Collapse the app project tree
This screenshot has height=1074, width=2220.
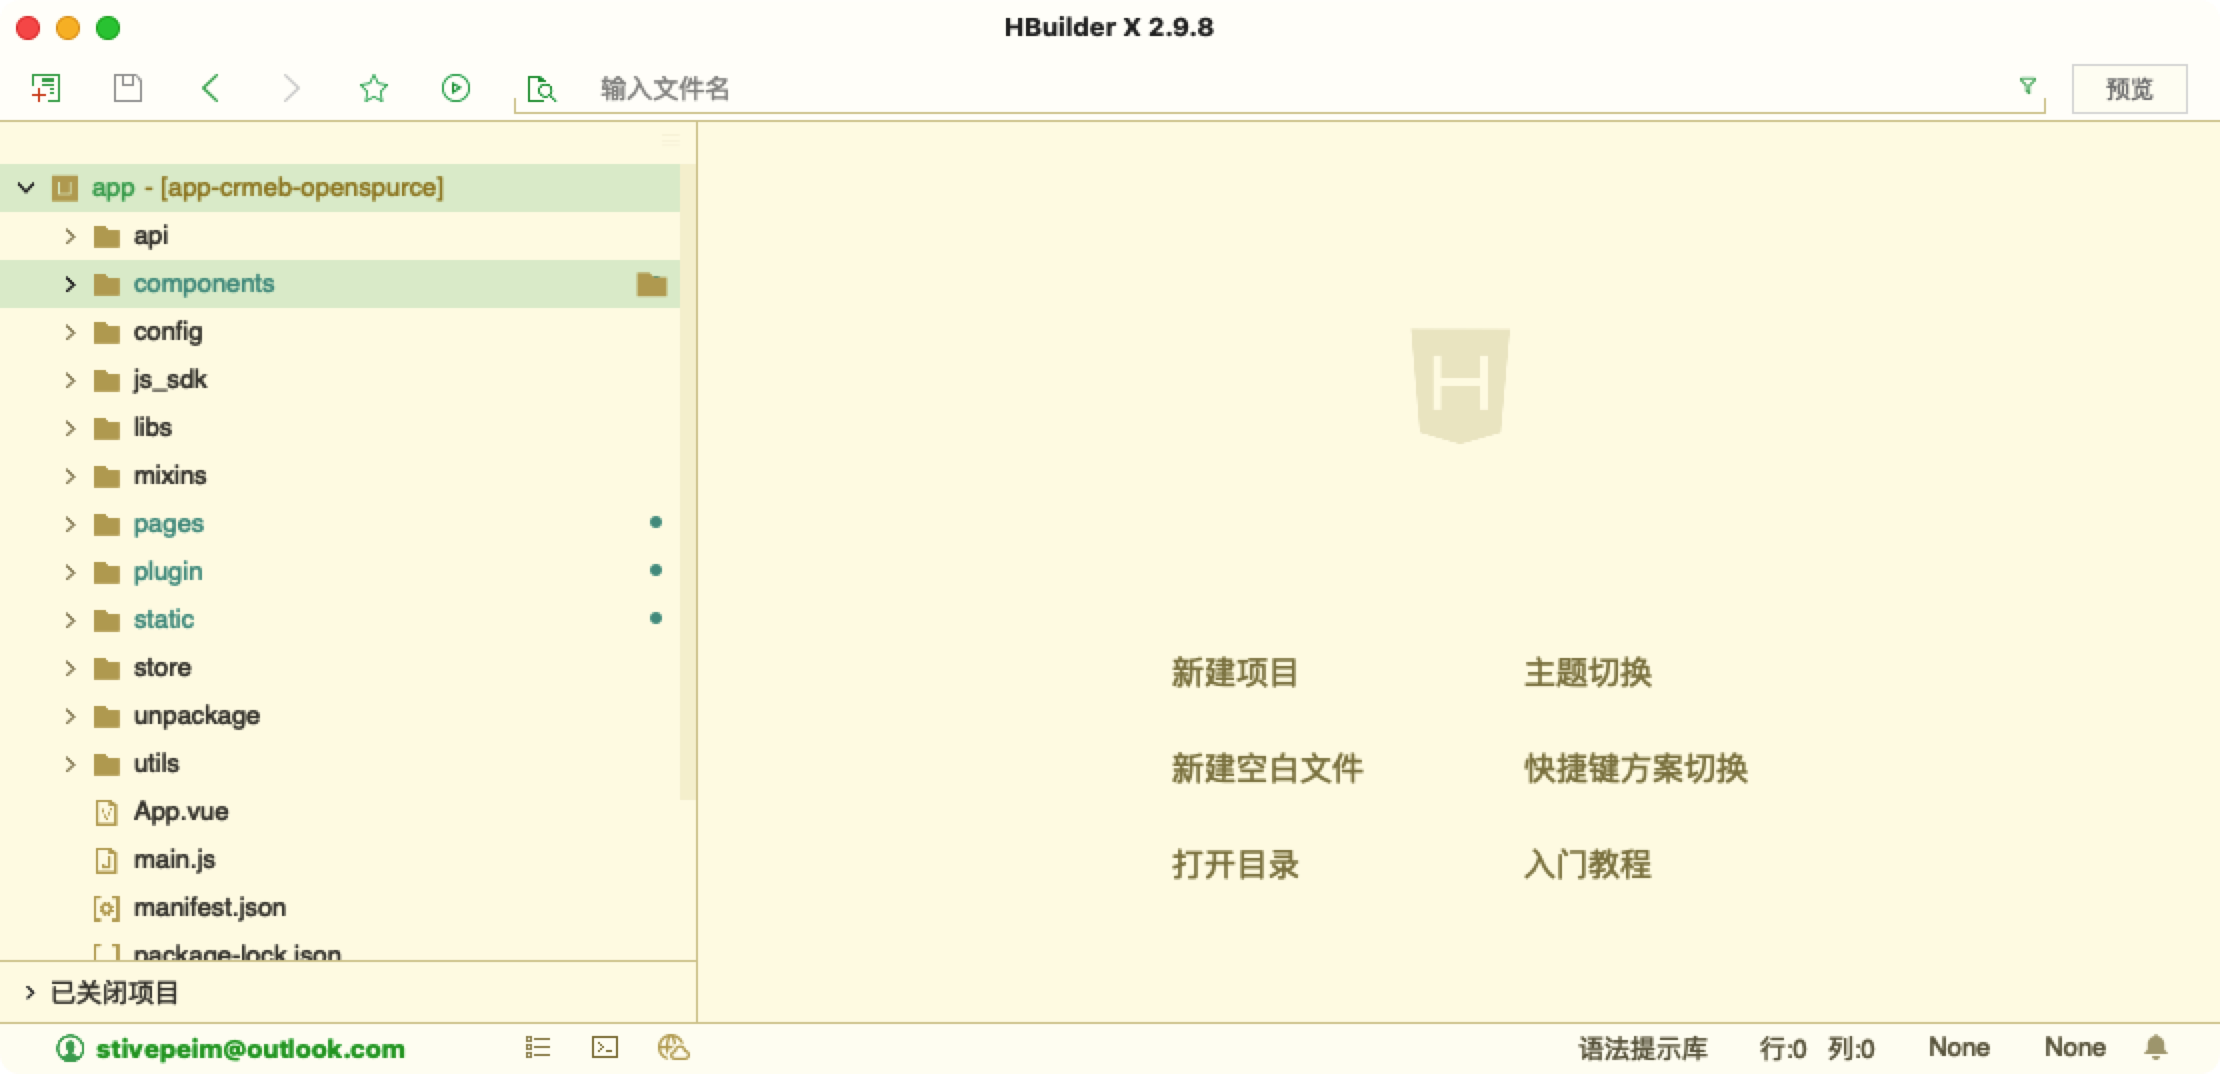pos(26,187)
